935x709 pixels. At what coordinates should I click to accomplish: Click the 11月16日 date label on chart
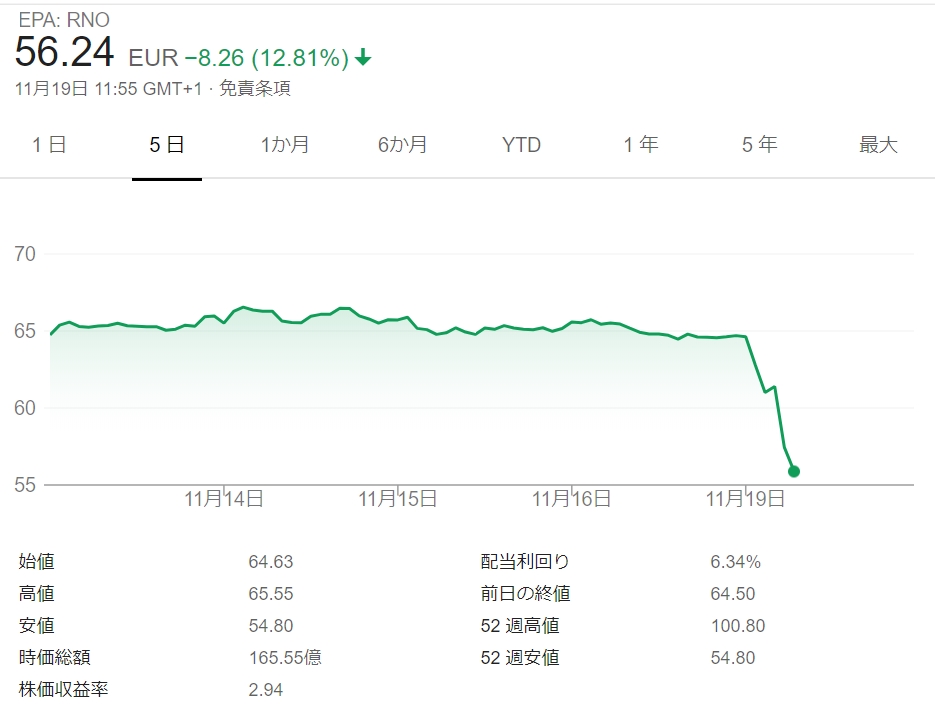point(571,499)
